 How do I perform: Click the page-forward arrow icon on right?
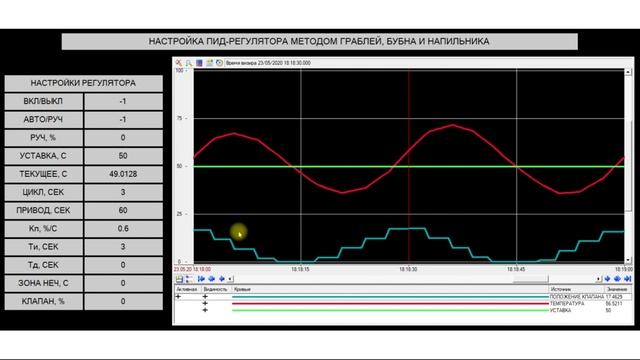[x=617, y=279]
